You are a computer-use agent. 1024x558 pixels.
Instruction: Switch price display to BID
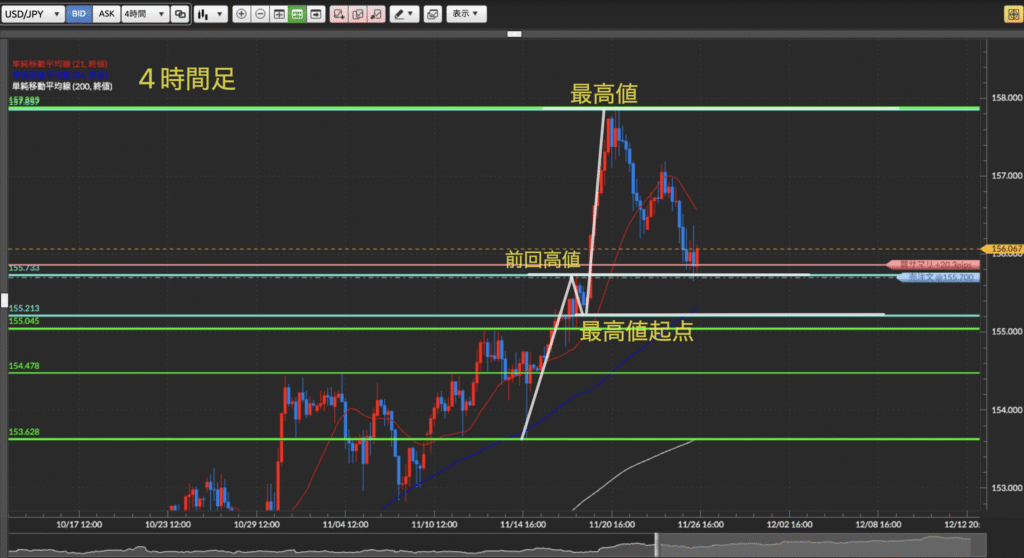pos(80,14)
